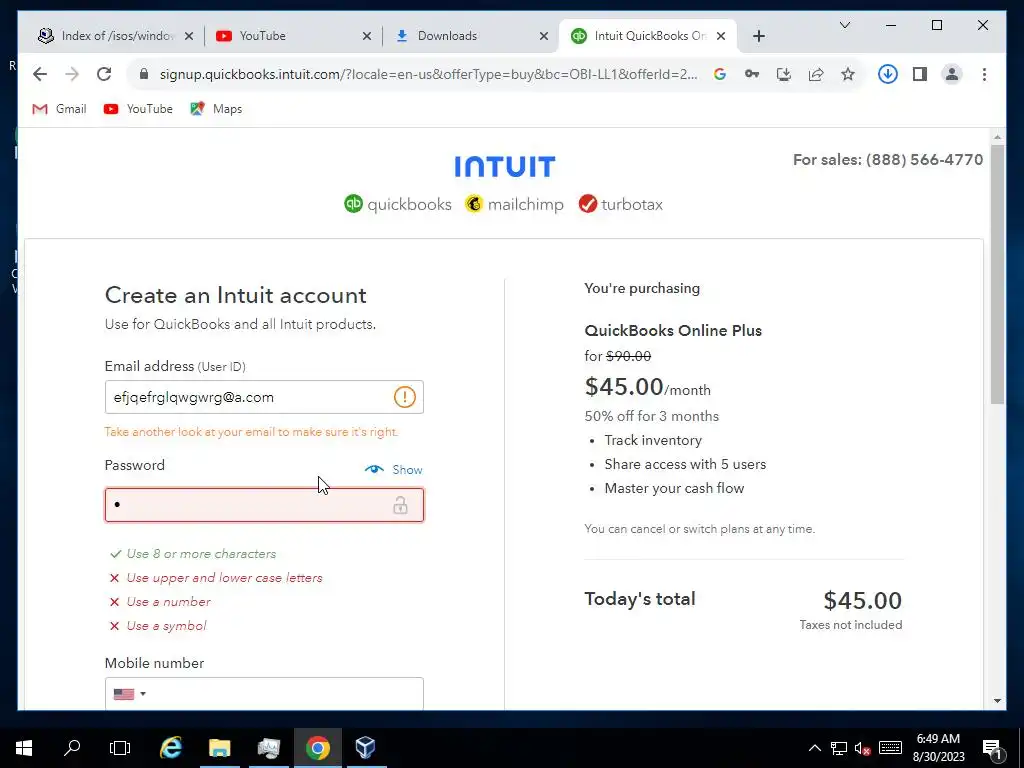
Task: Open the Chrome three-dot menu
Action: (984, 74)
